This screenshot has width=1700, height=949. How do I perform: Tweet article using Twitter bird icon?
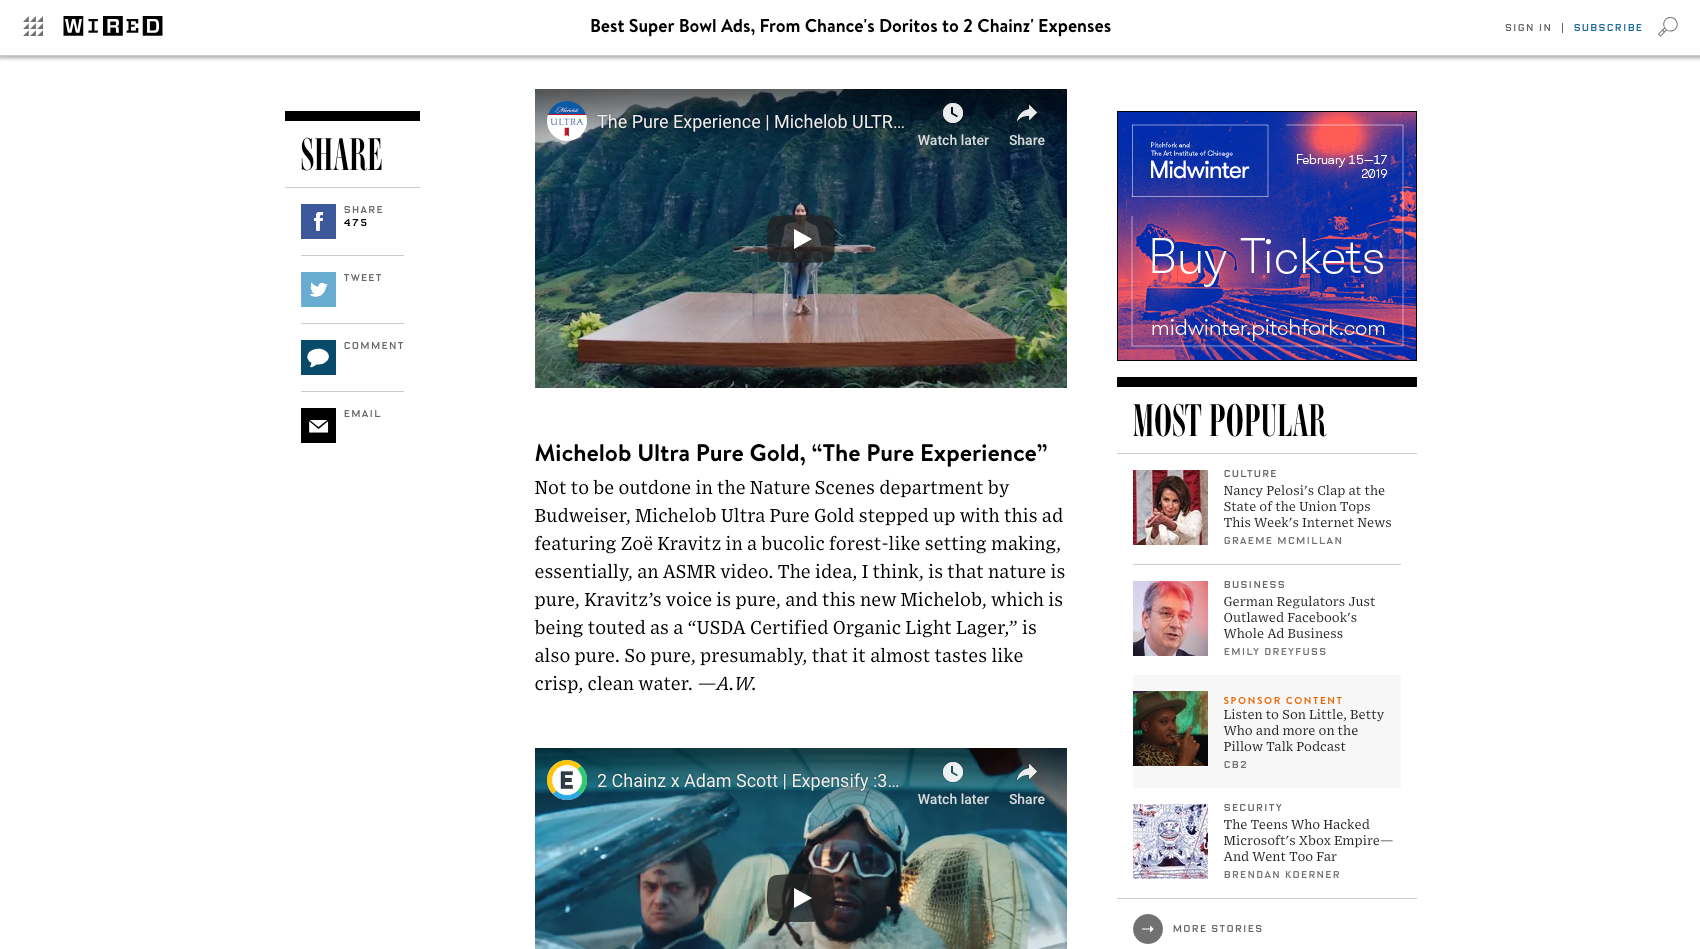point(318,290)
